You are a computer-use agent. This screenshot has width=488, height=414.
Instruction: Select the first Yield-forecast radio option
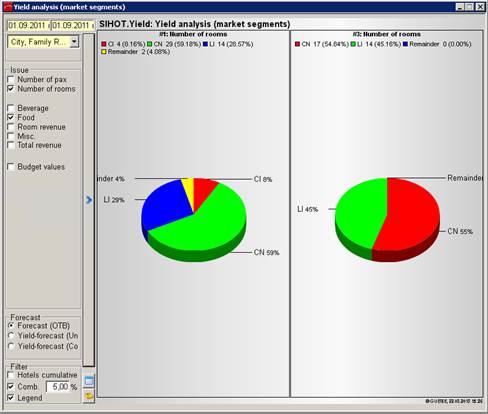[x=11, y=336]
